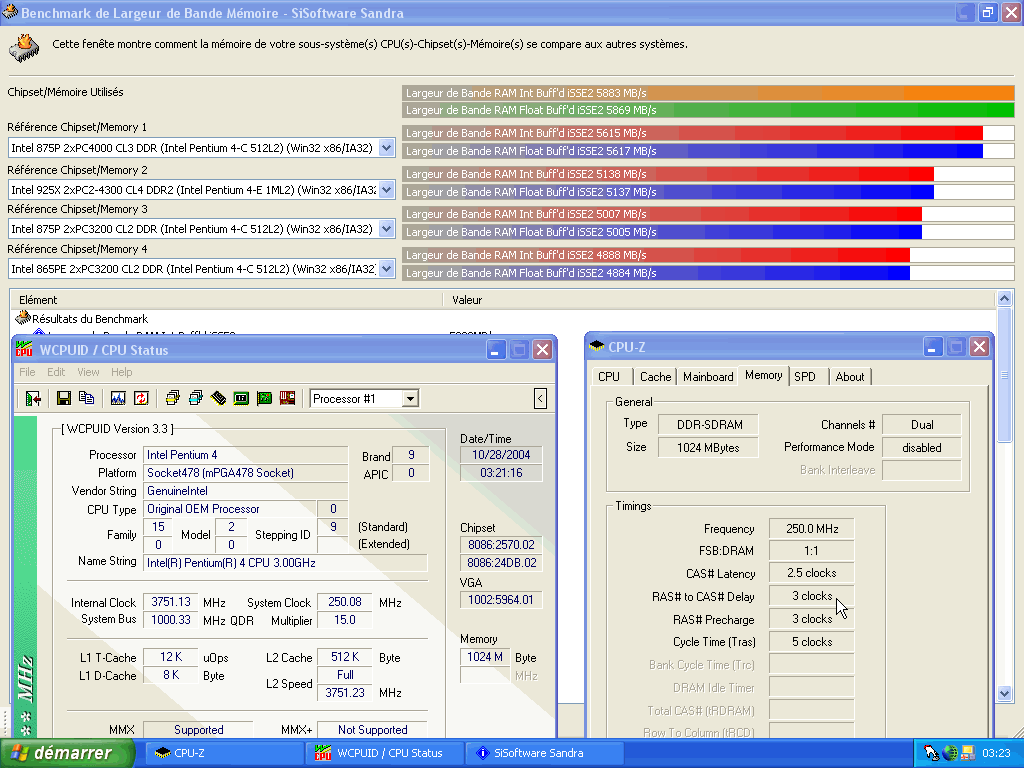Switch to the SPD tab in CPU-Z
Viewport: 1024px width, 768px height.
pos(805,377)
